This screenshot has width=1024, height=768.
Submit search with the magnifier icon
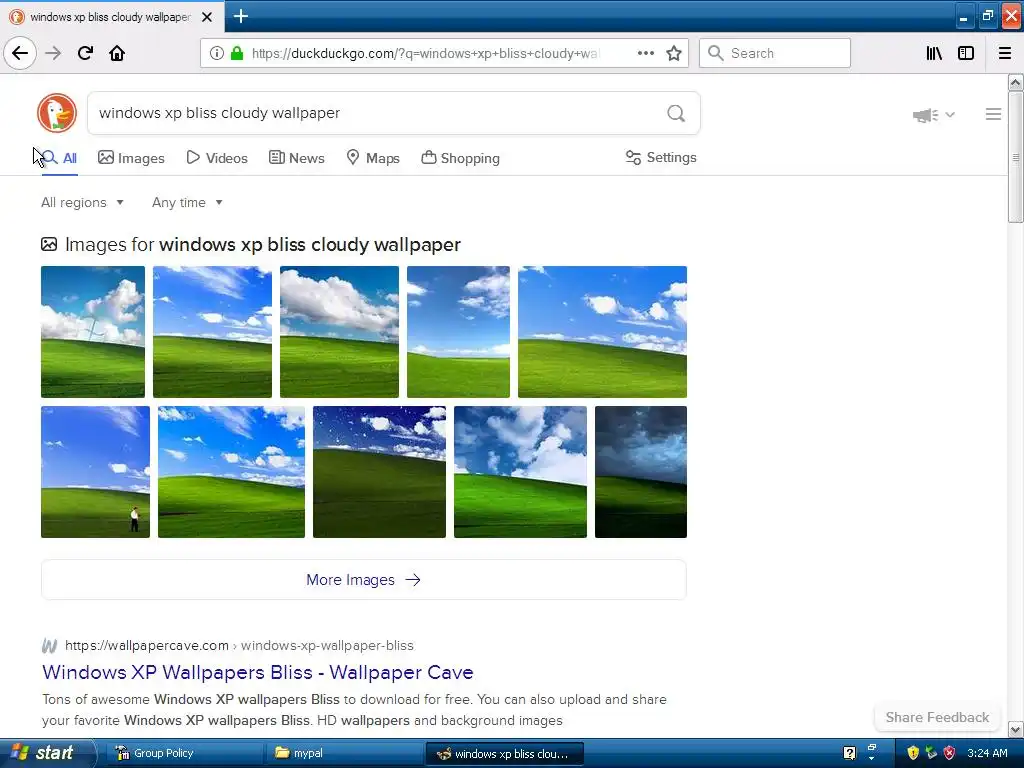coord(676,114)
